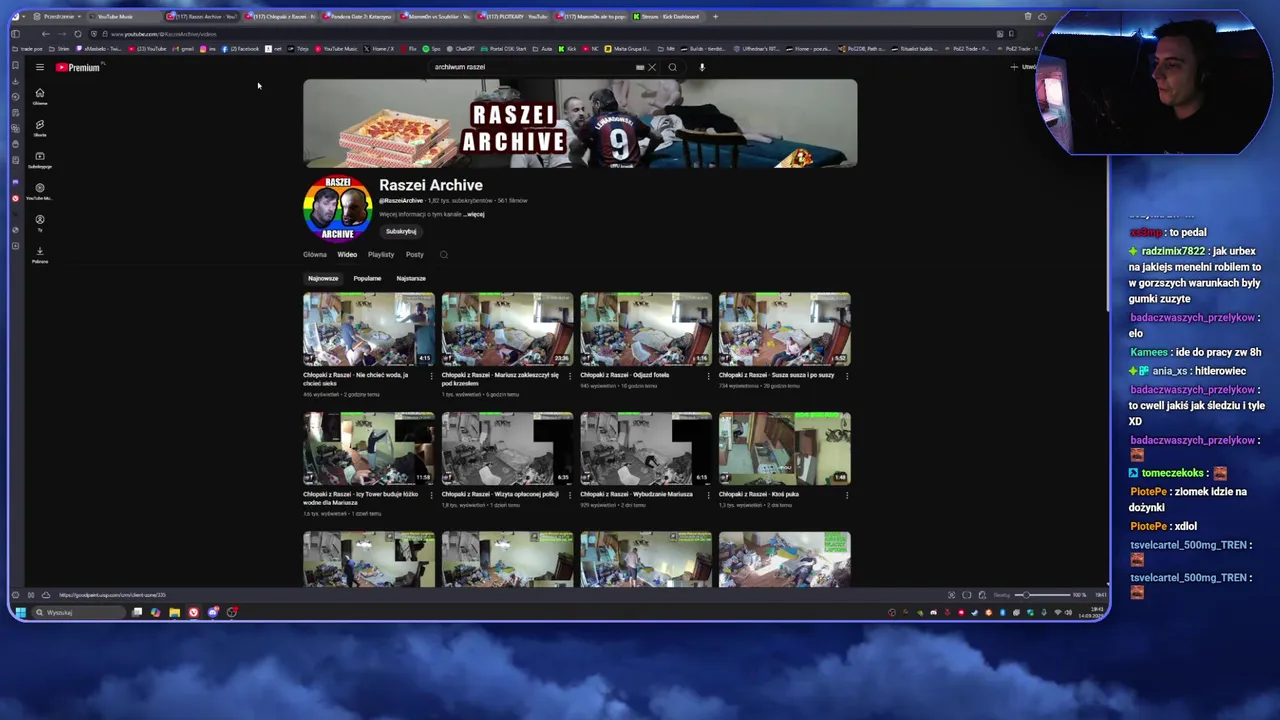Open the gmail bookmark
Image resolution: width=1280 pixels, height=720 pixels.
(x=184, y=48)
